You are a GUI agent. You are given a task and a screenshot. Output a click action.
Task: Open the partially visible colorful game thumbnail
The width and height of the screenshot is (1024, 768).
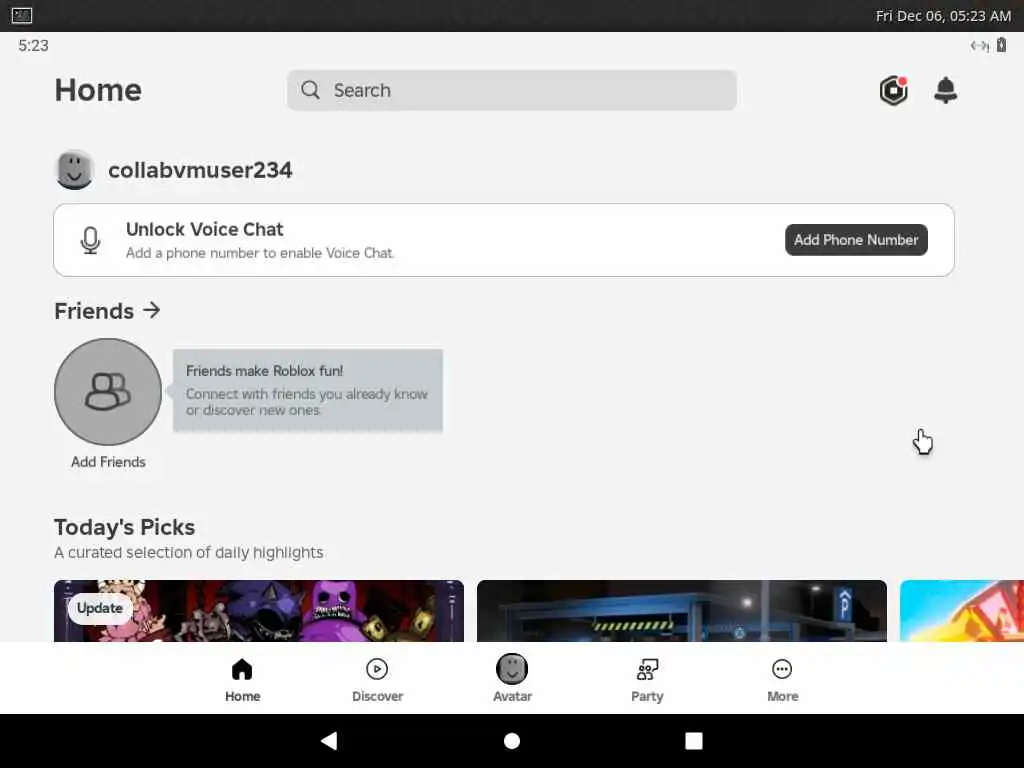961,611
